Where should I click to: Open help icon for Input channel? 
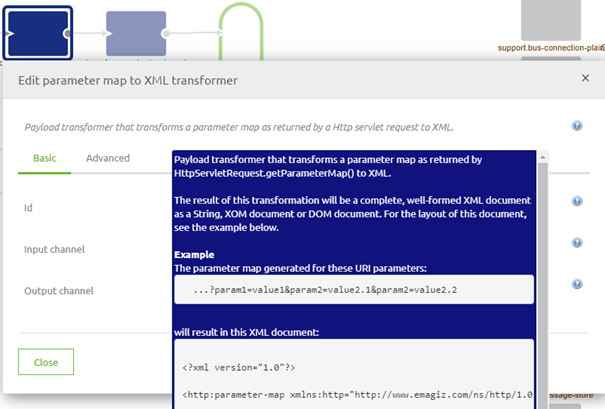click(x=577, y=243)
